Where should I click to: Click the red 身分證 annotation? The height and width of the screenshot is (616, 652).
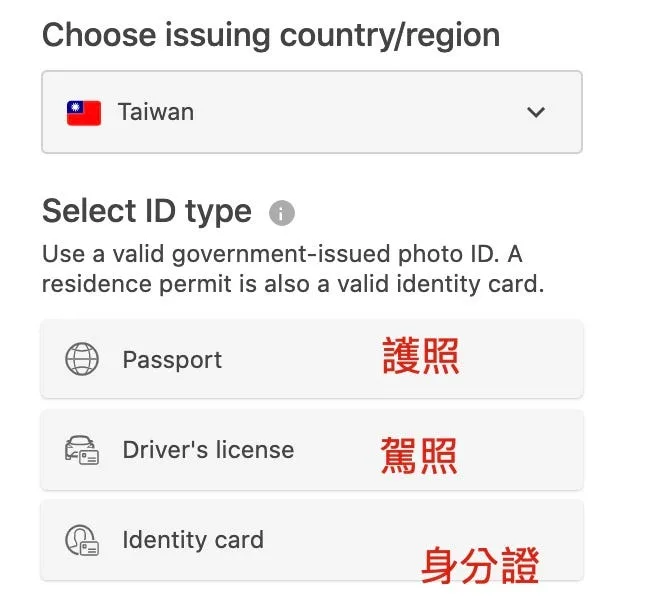click(x=480, y=565)
